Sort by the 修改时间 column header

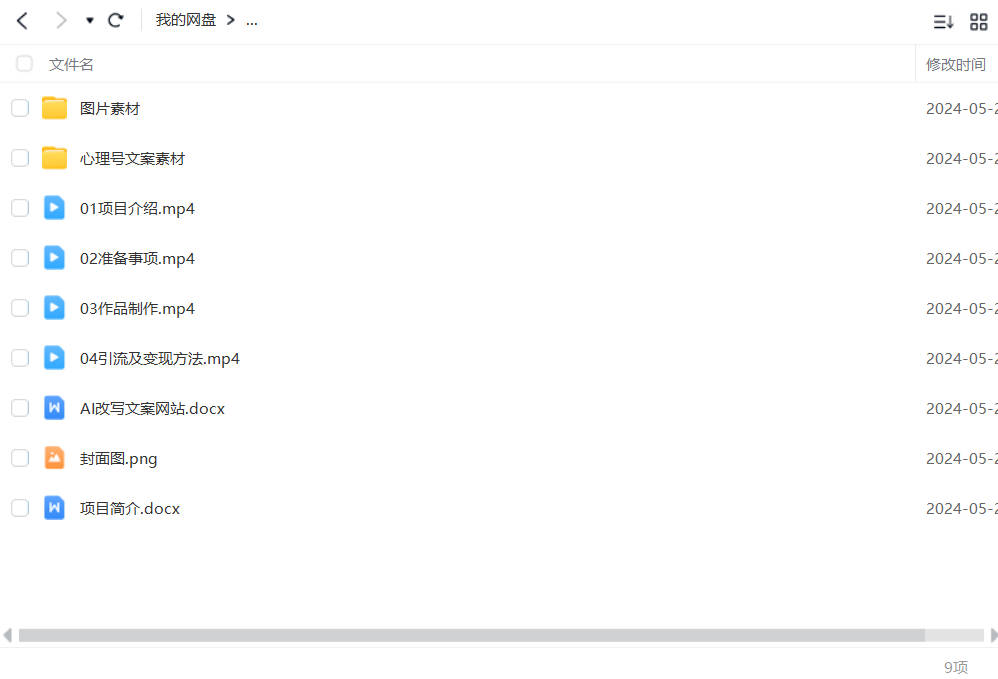(955, 64)
